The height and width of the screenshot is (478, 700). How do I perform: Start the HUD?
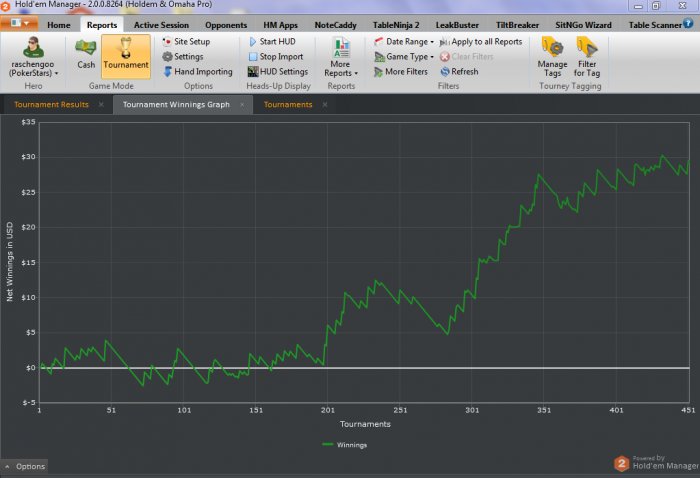tap(274, 42)
